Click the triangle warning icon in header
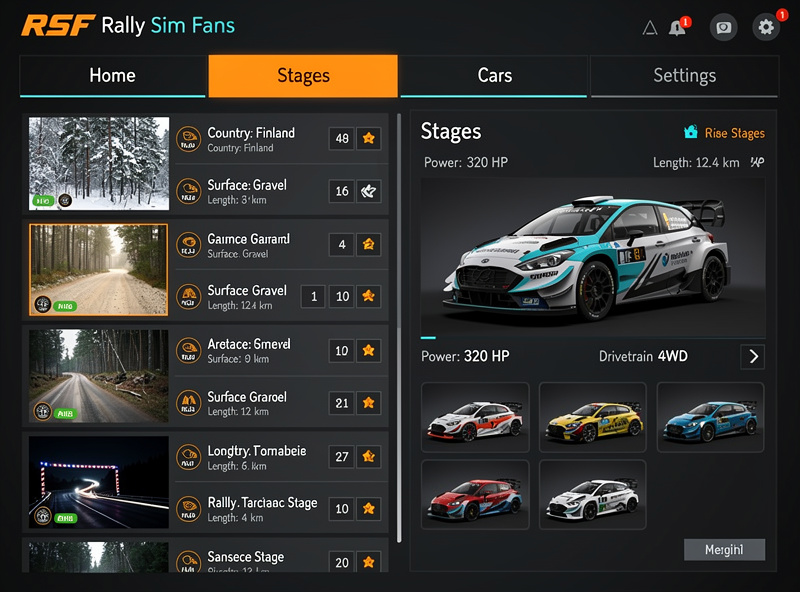 (649, 28)
